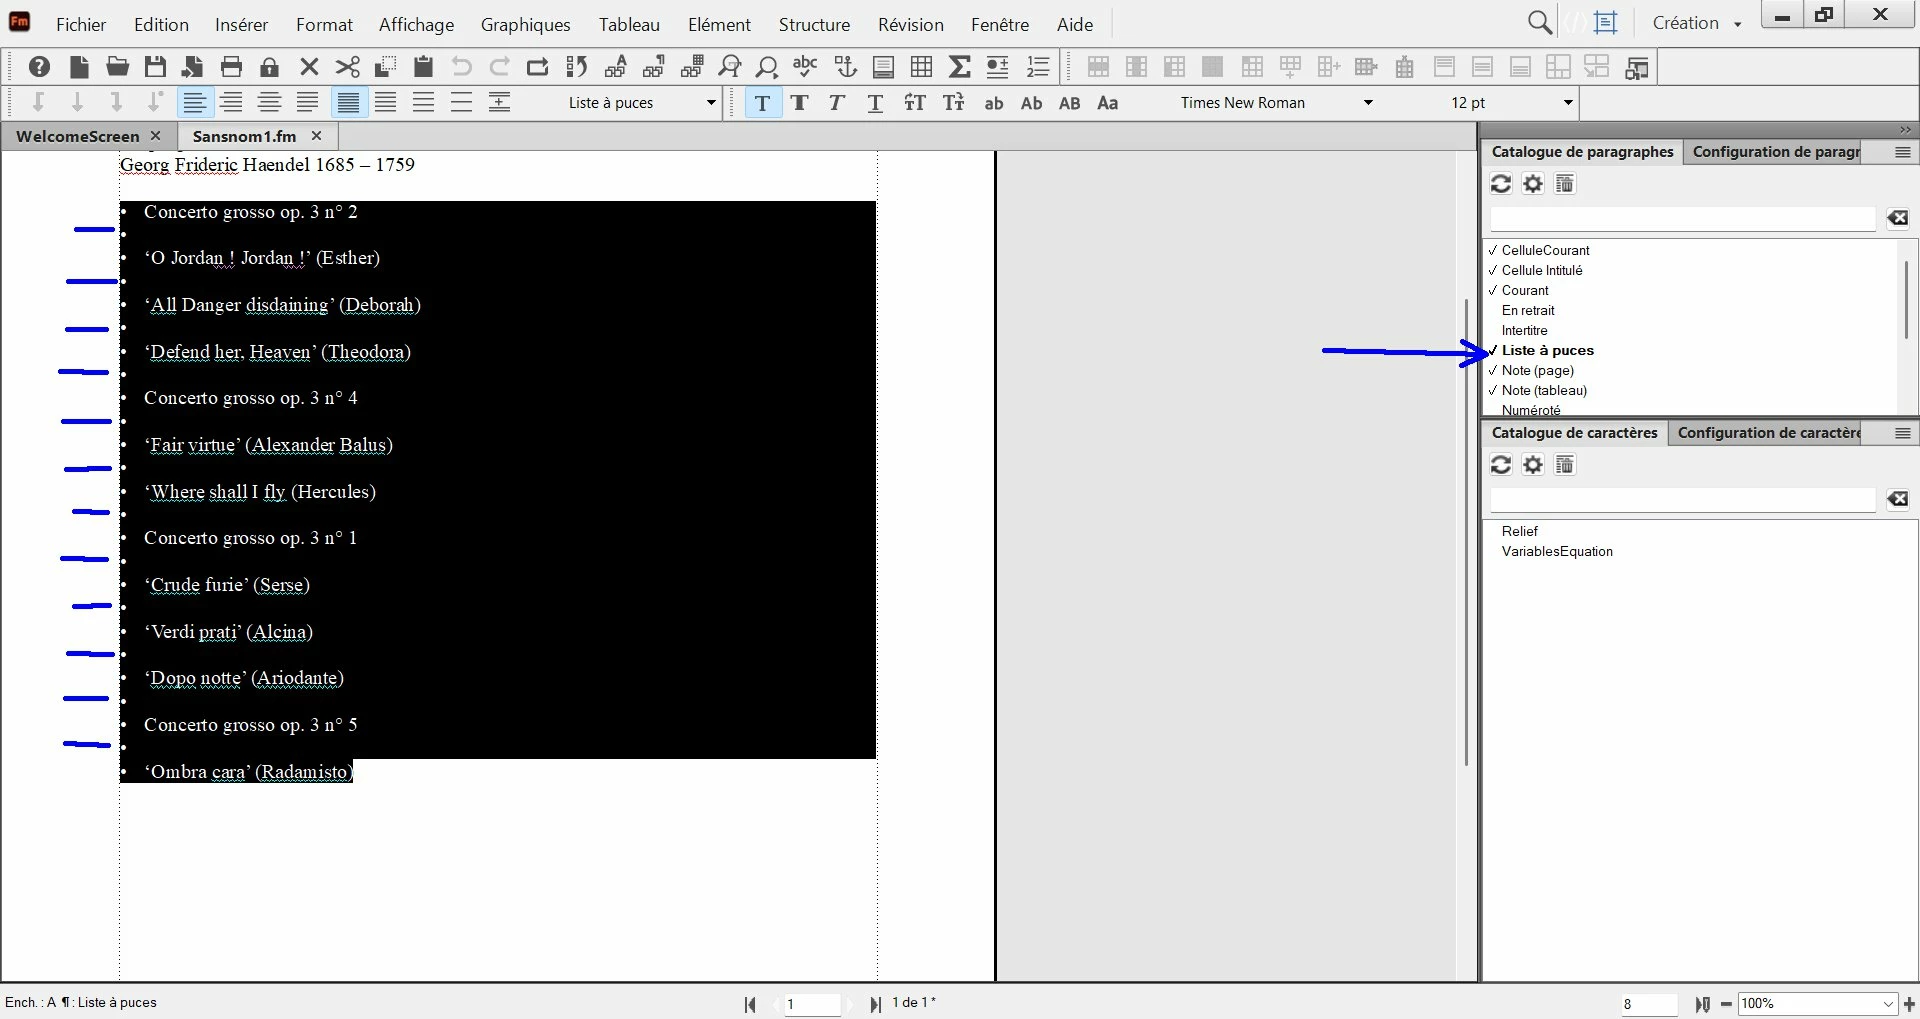Open the Fichier menu
This screenshot has width=1920, height=1019.
coord(81,24)
